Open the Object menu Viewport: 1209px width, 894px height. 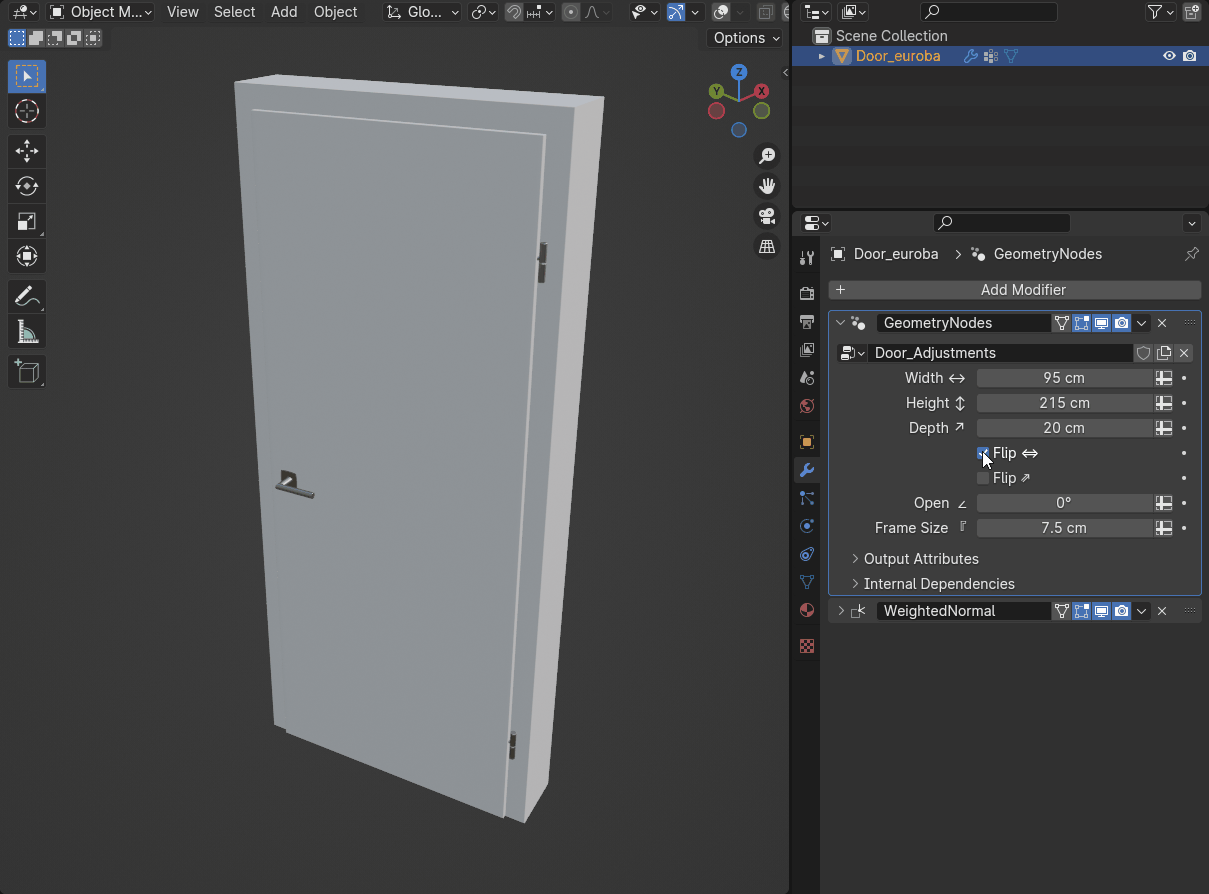(335, 12)
